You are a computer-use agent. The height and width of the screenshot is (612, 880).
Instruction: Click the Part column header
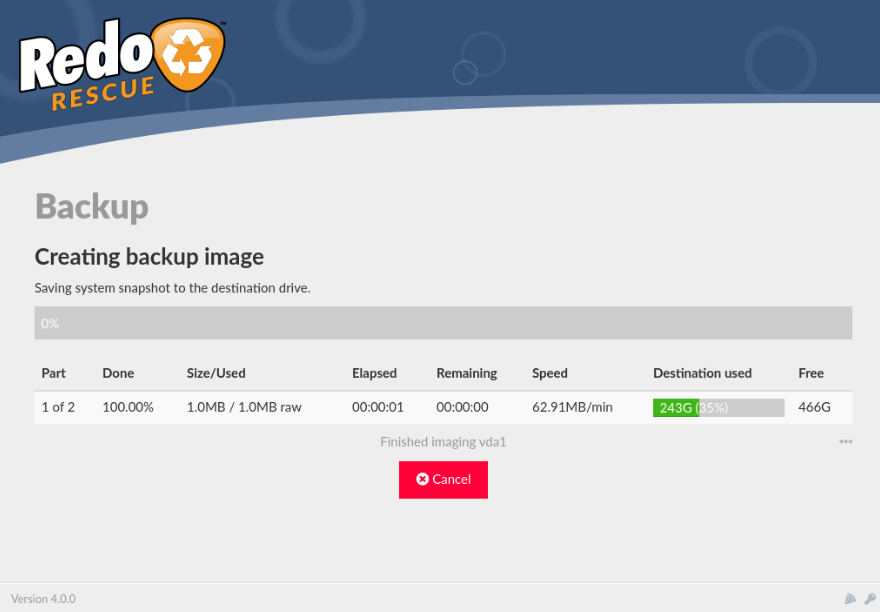[x=53, y=373]
